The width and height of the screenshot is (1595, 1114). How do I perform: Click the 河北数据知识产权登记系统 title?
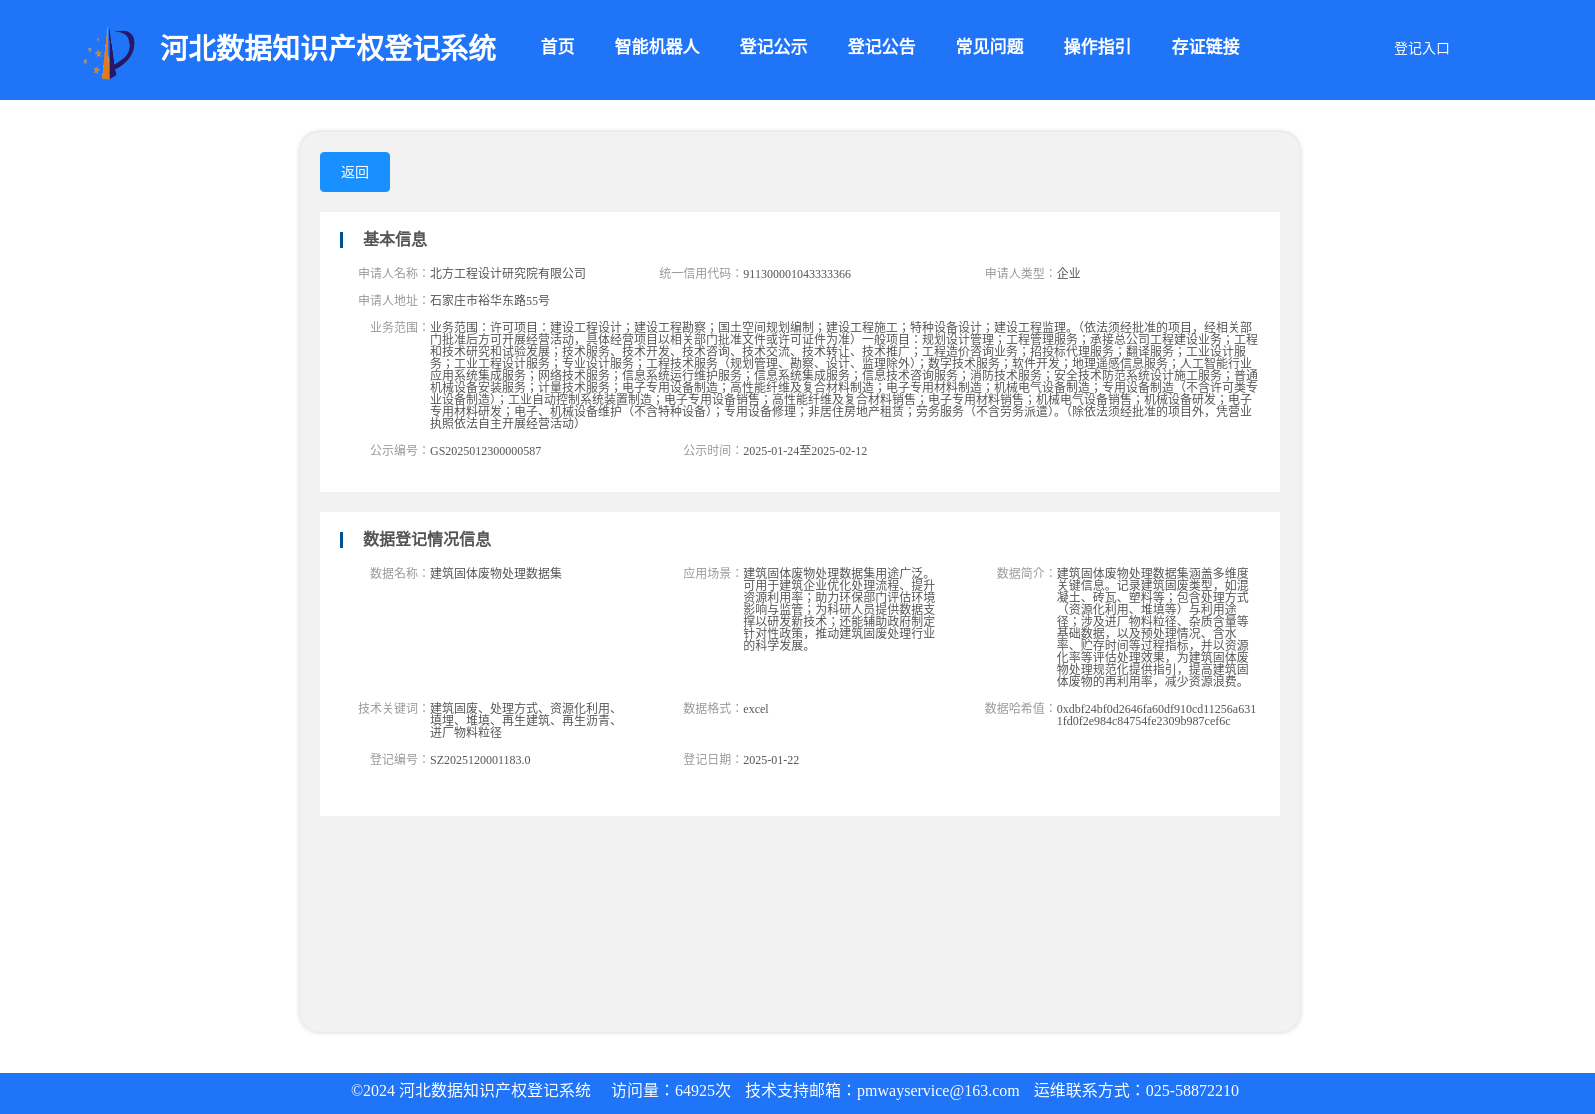point(328,48)
